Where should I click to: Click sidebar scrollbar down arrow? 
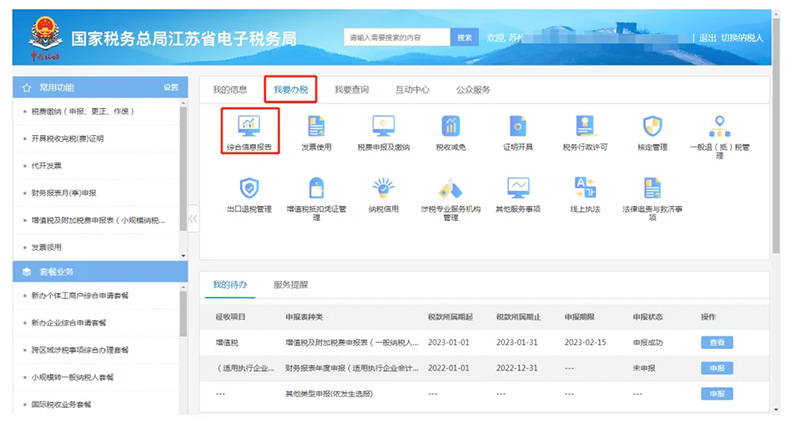click(x=182, y=255)
